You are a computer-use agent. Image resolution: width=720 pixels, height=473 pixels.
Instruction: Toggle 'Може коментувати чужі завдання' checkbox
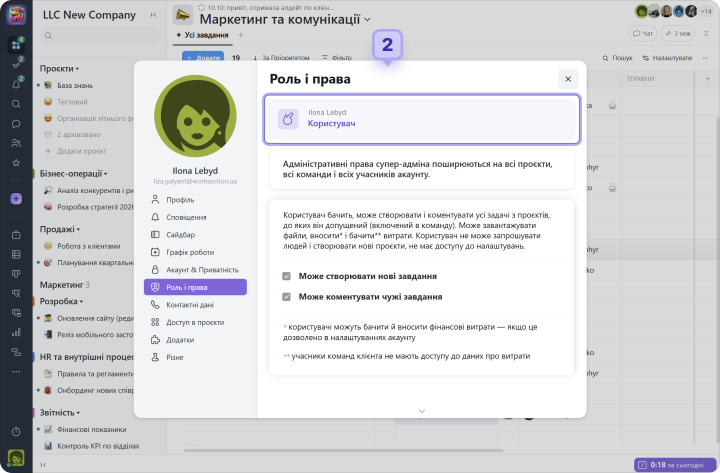pyautogui.click(x=287, y=297)
